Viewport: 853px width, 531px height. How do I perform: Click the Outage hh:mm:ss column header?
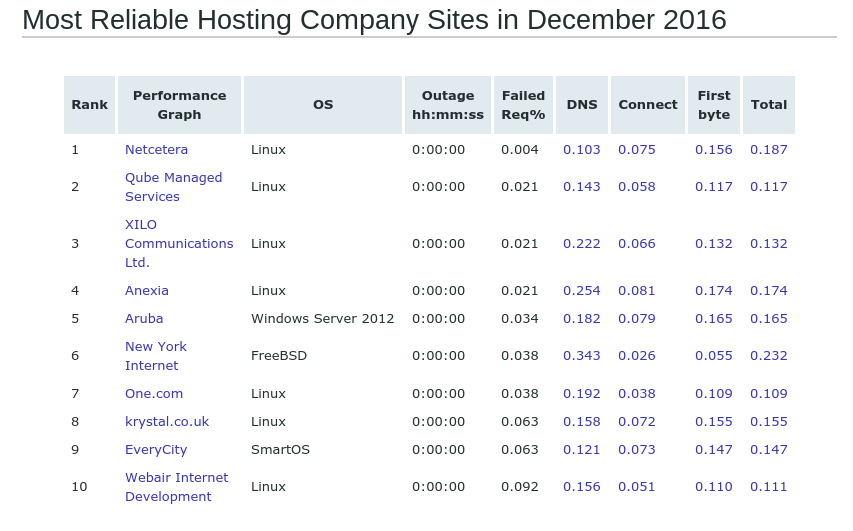[x=448, y=105]
